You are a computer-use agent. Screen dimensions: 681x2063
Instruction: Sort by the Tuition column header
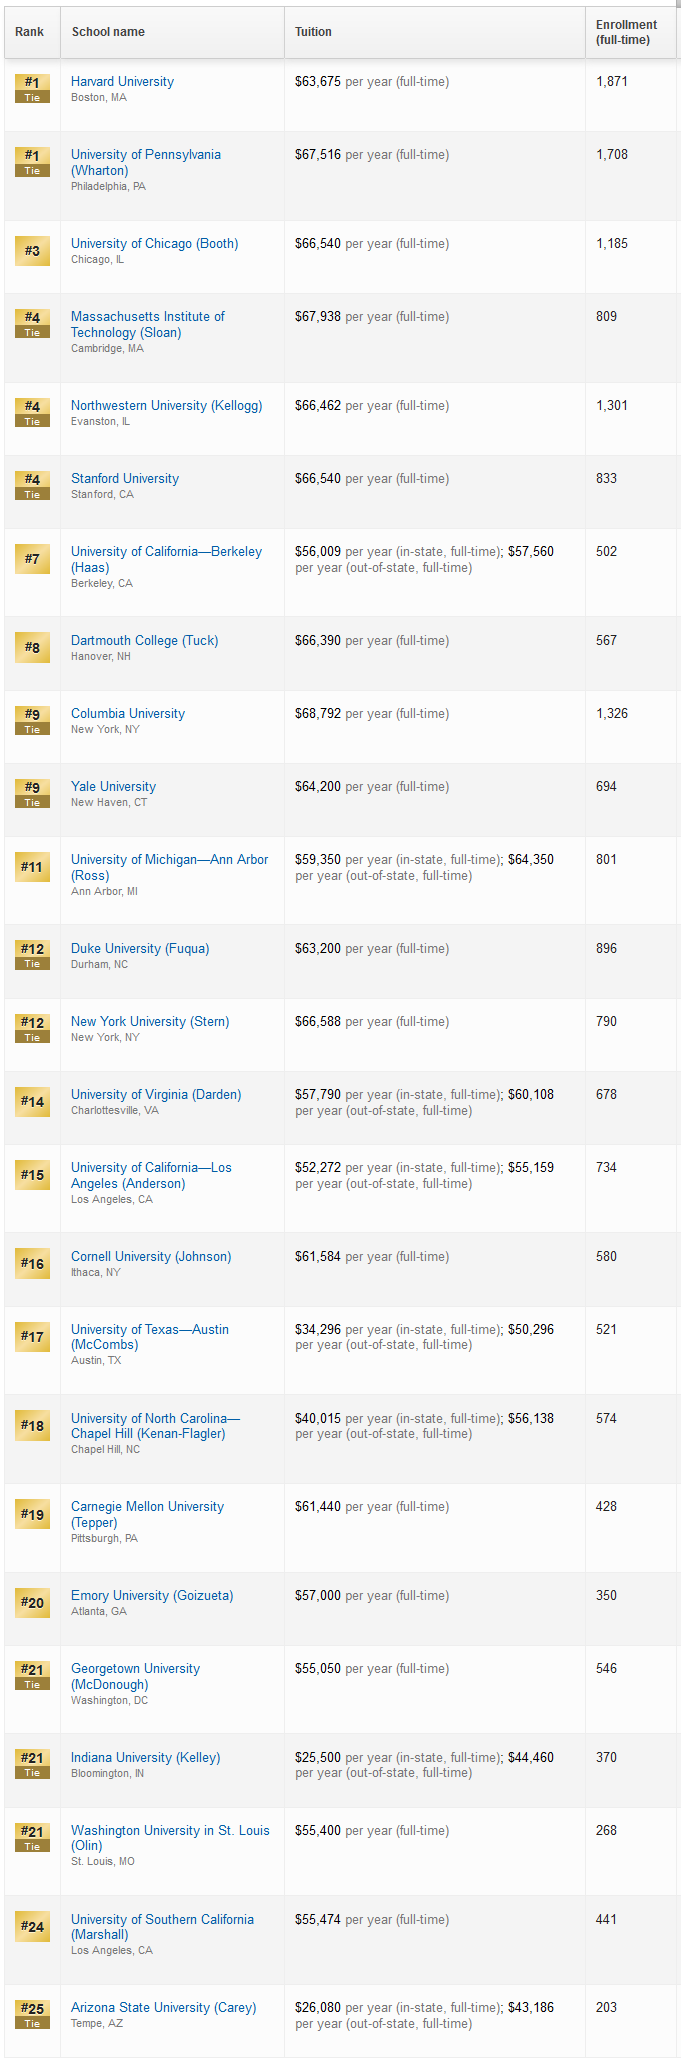pos(313,32)
